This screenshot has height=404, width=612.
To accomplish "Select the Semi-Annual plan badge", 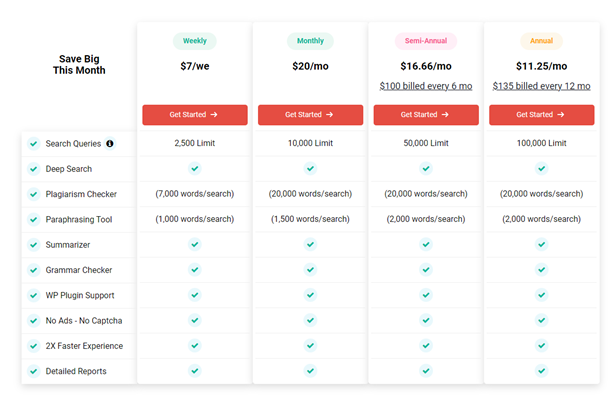I will click(x=426, y=41).
